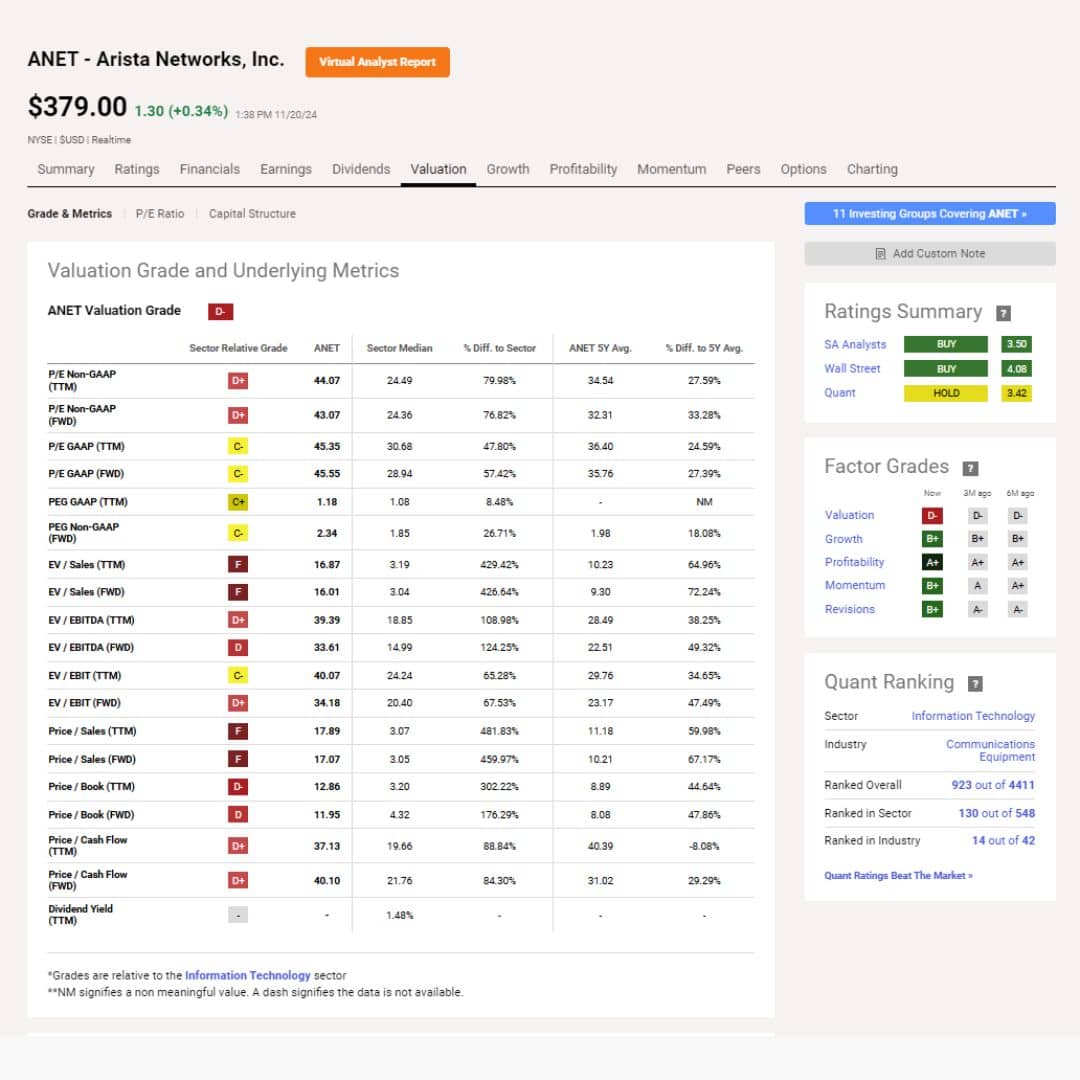Viewport: 1080px width, 1080px height.
Task: Open the Dividends tab
Action: [x=361, y=169]
